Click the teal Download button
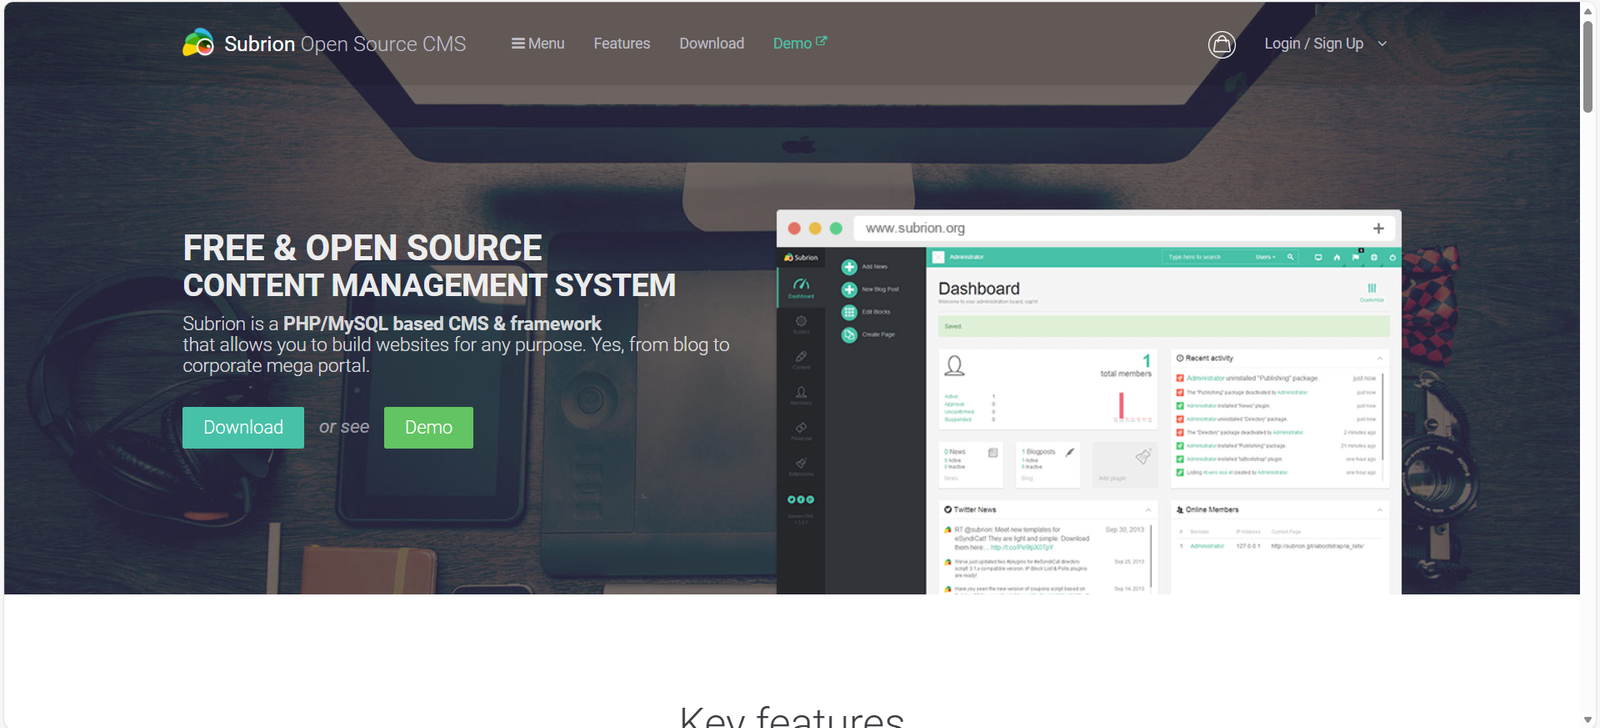Screen dimensions: 1600x728 pos(243,428)
